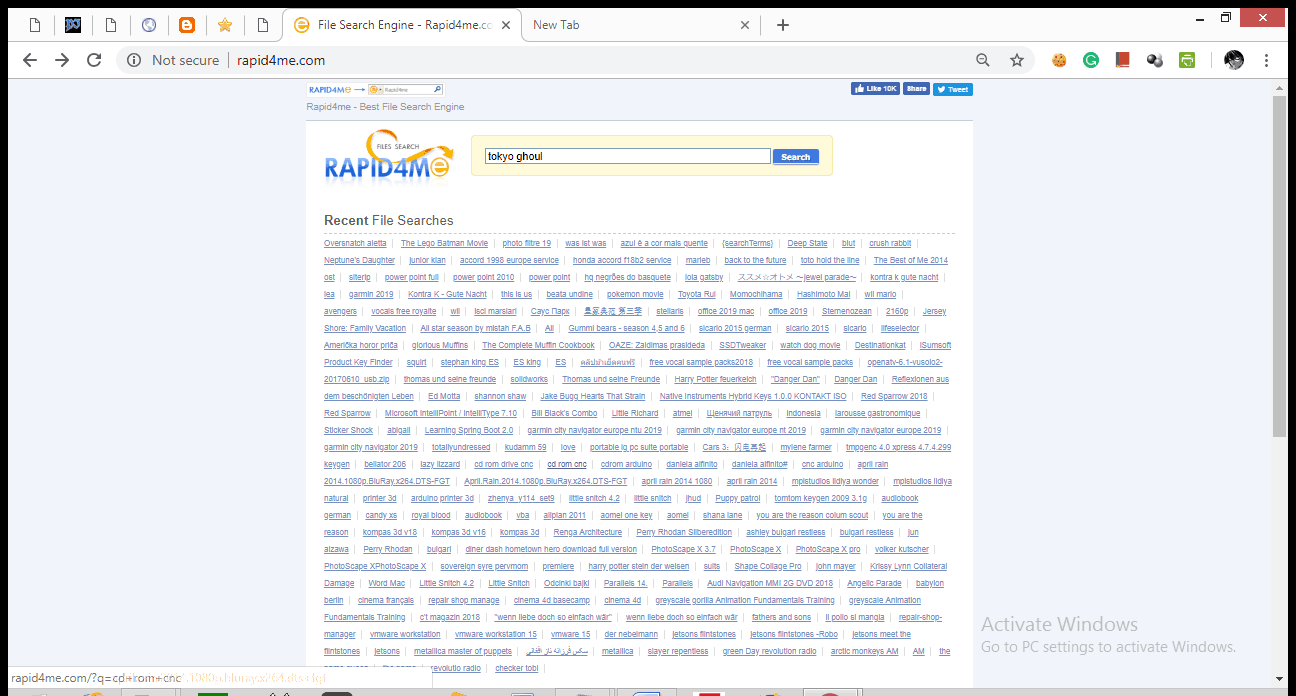The height and width of the screenshot is (696, 1296).
Task: Click the cookie extension icon
Action: pyautogui.click(x=1059, y=60)
